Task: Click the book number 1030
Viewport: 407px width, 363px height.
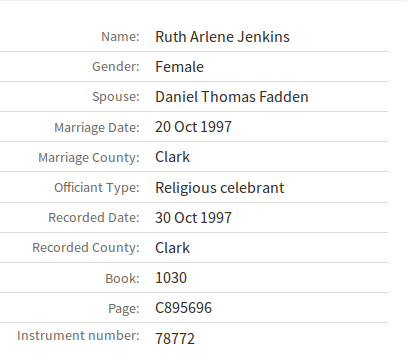Action: pos(171,278)
